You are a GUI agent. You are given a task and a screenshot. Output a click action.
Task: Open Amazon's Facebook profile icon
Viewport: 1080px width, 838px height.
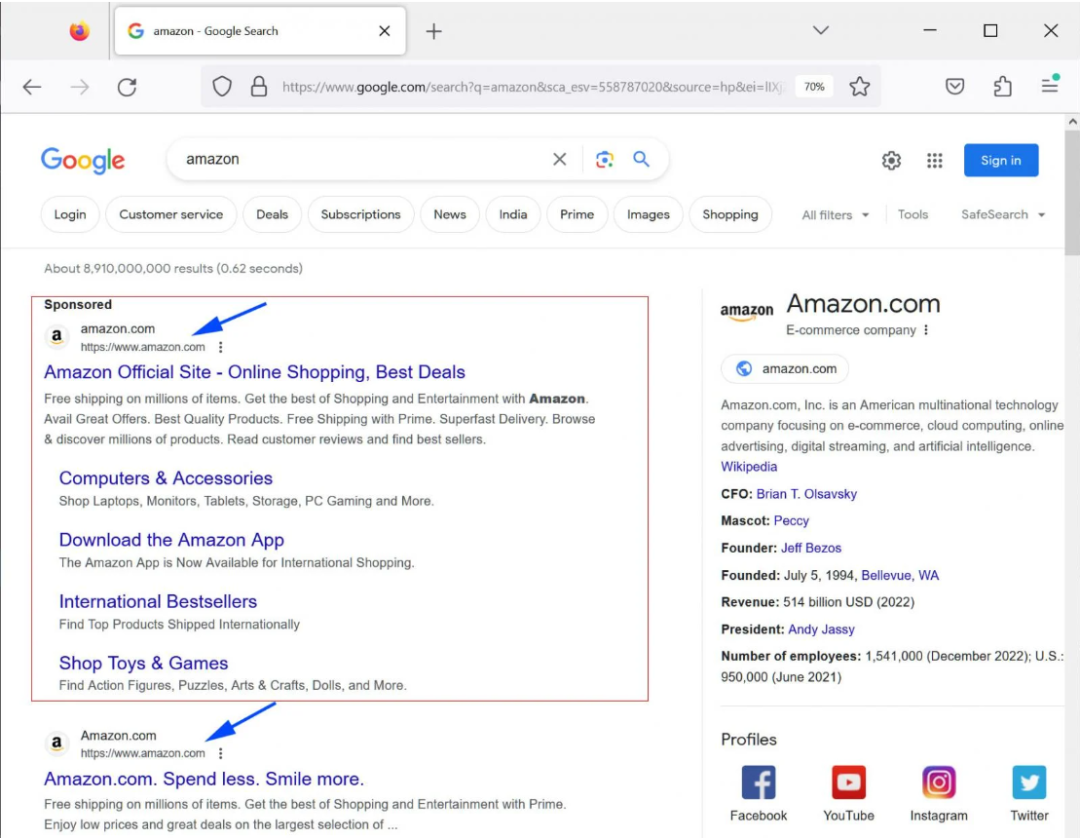[758, 782]
